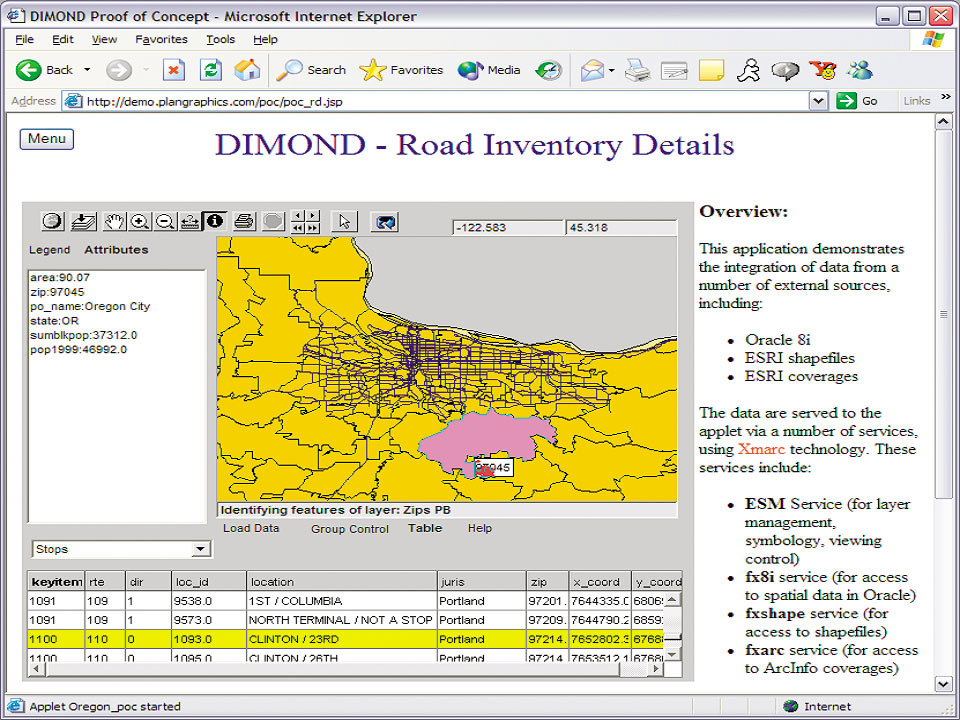960x720 pixels.
Task: Open the browser Search pane
Action: [x=311, y=70]
